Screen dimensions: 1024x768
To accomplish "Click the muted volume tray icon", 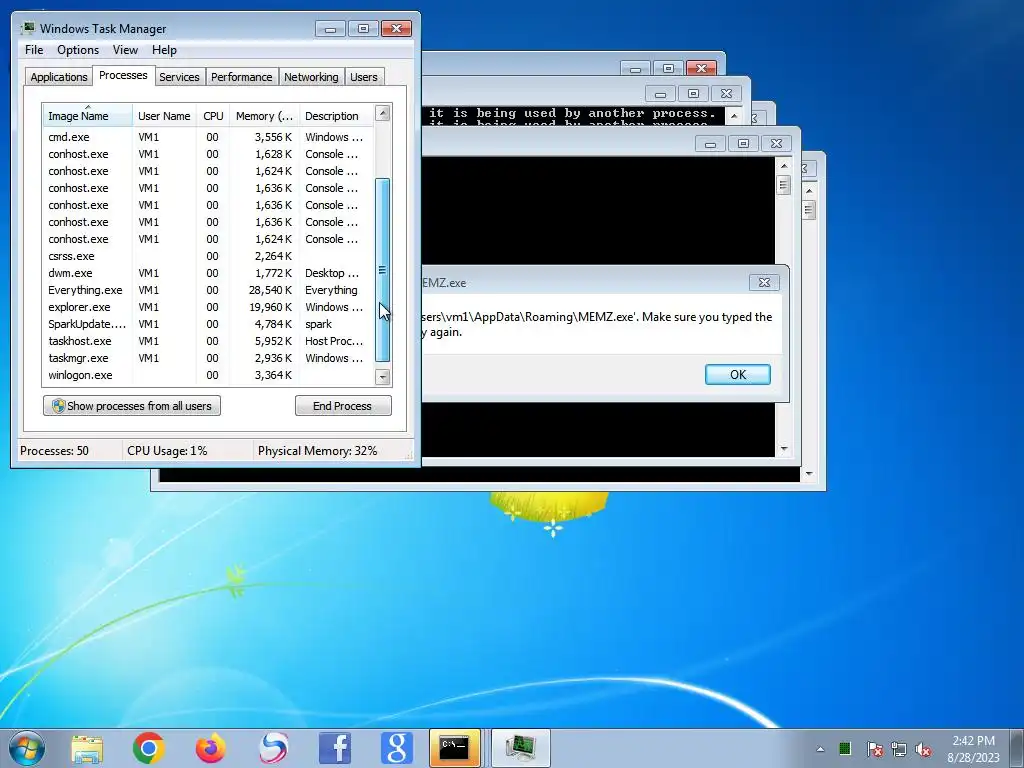I will tap(923, 749).
